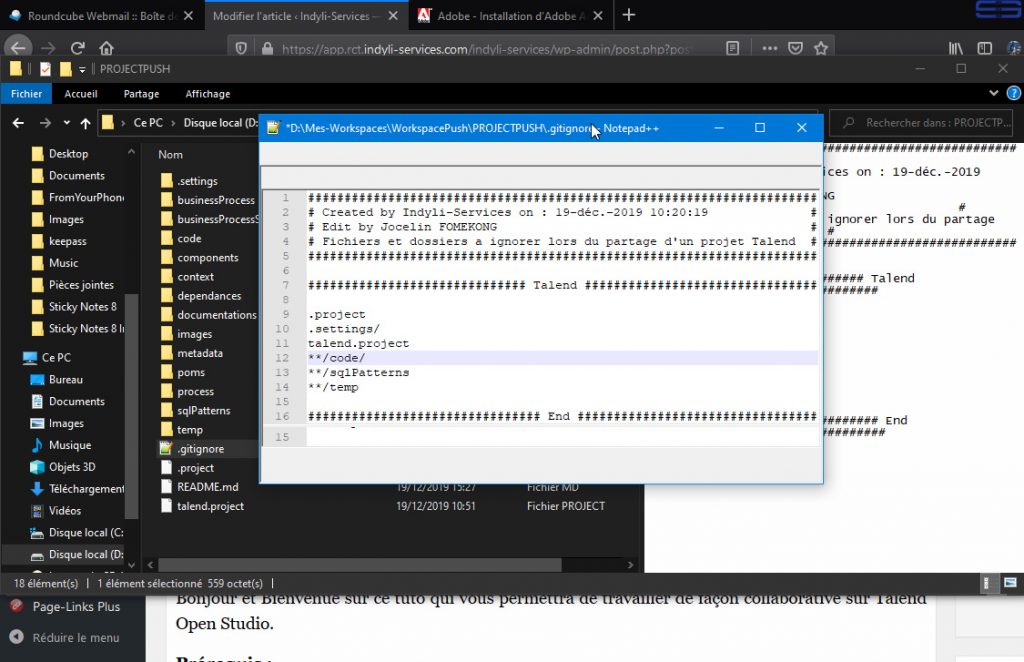
Task: Click the Rechercher dans PROJECTPUSH search box
Action: pyautogui.click(x=921, y=123)
